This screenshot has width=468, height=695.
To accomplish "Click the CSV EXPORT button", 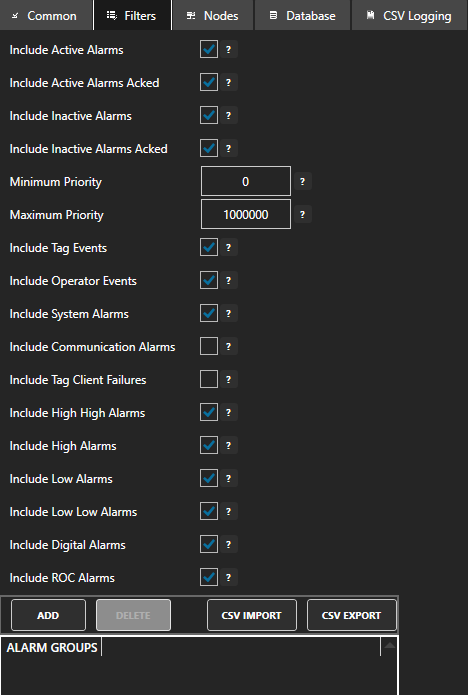I will tap(351, 615).
